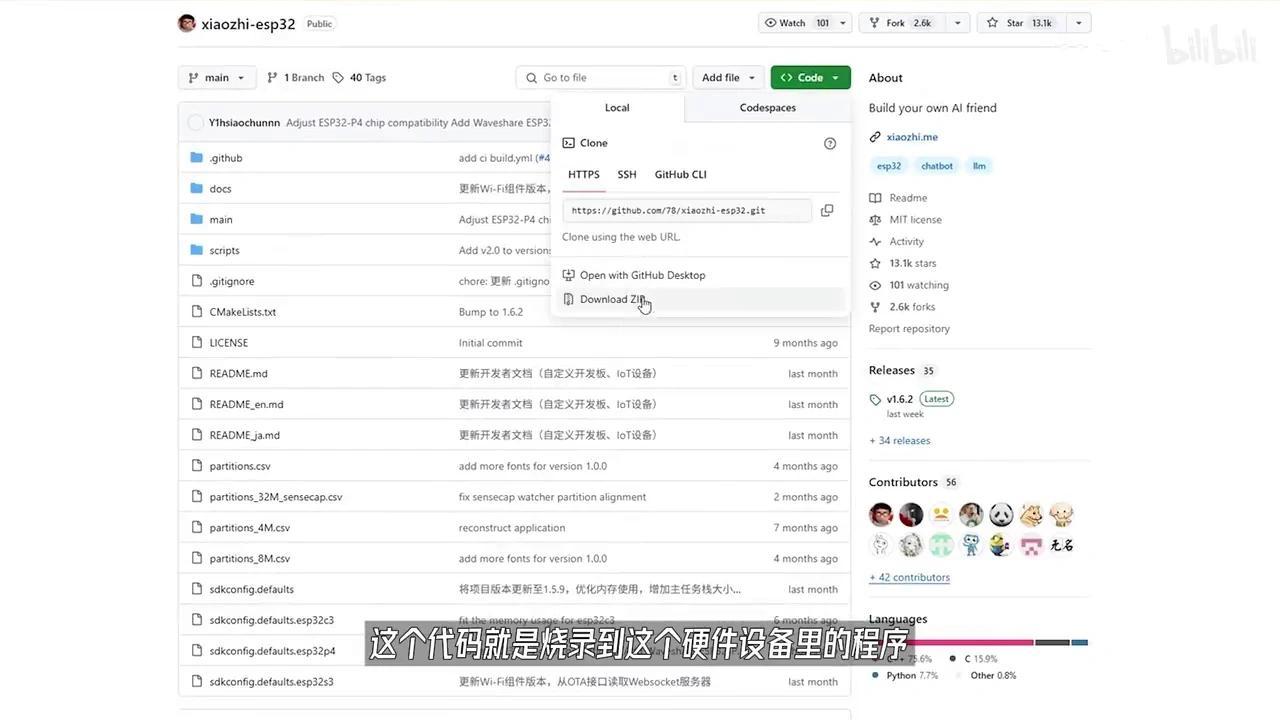Open the + 34 releases link
The image size is (1280, 720).
click(900, 441)
